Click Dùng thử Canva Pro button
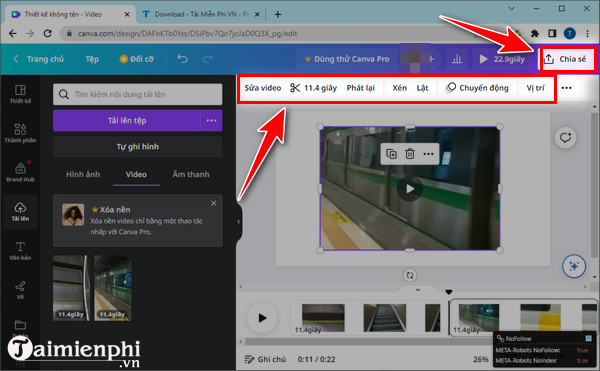The height and width of the screenshot is (371, 600). (x=347, y=59)
